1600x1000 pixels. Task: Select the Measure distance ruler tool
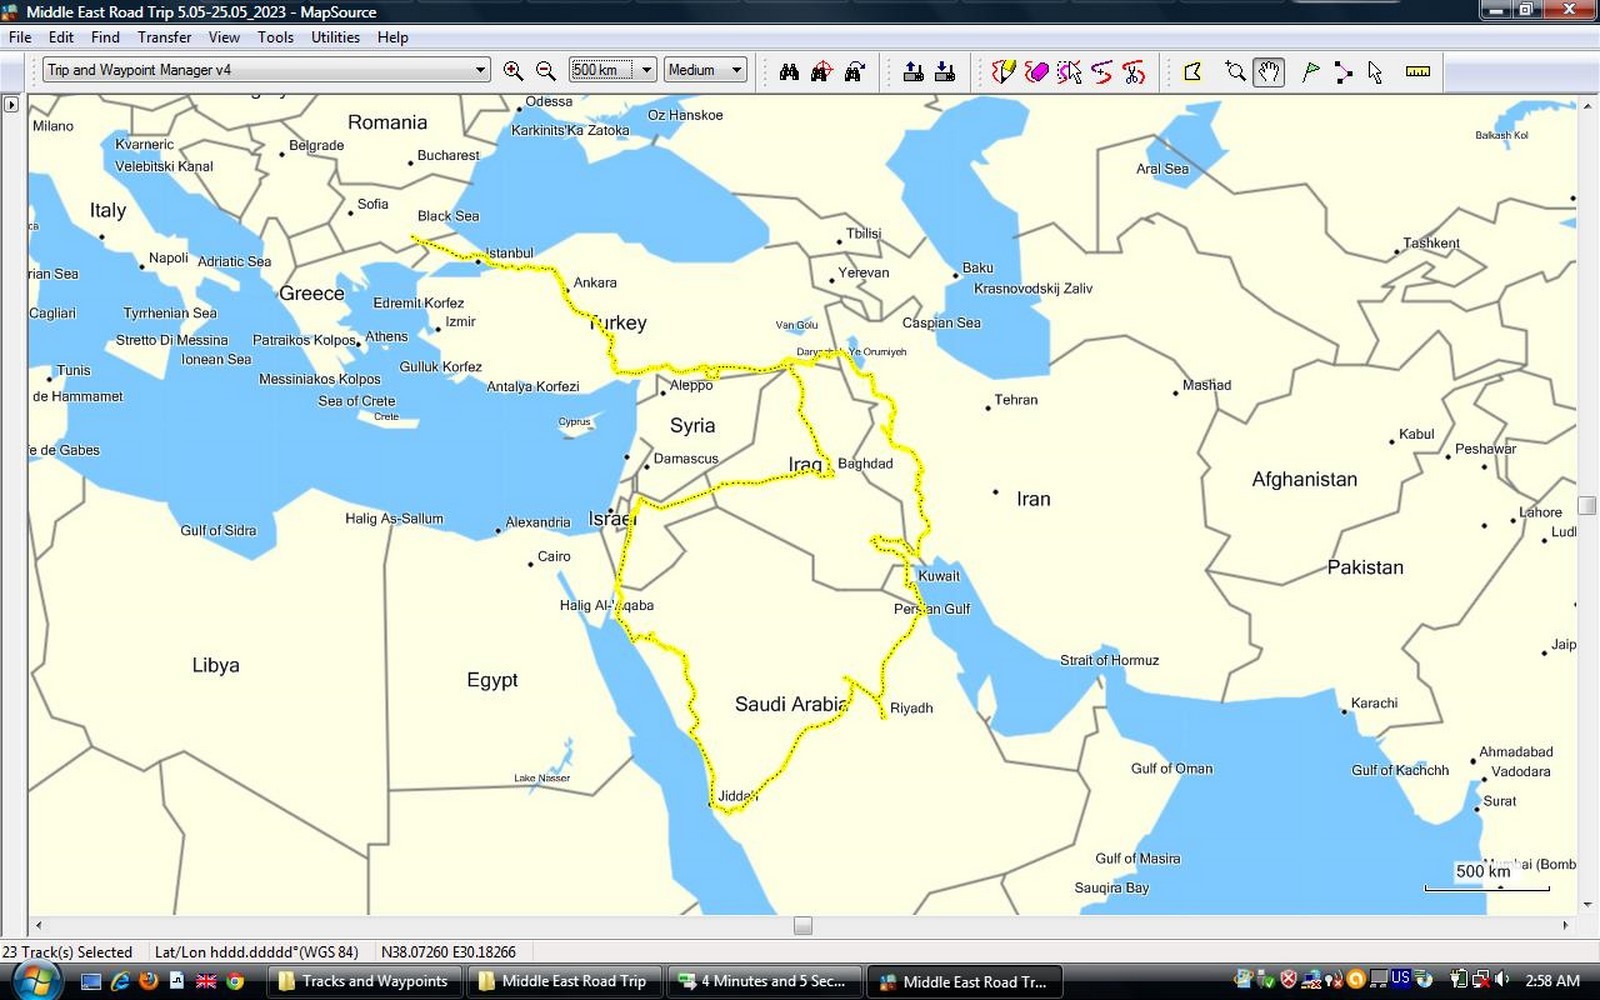[x=1417, y=71]
